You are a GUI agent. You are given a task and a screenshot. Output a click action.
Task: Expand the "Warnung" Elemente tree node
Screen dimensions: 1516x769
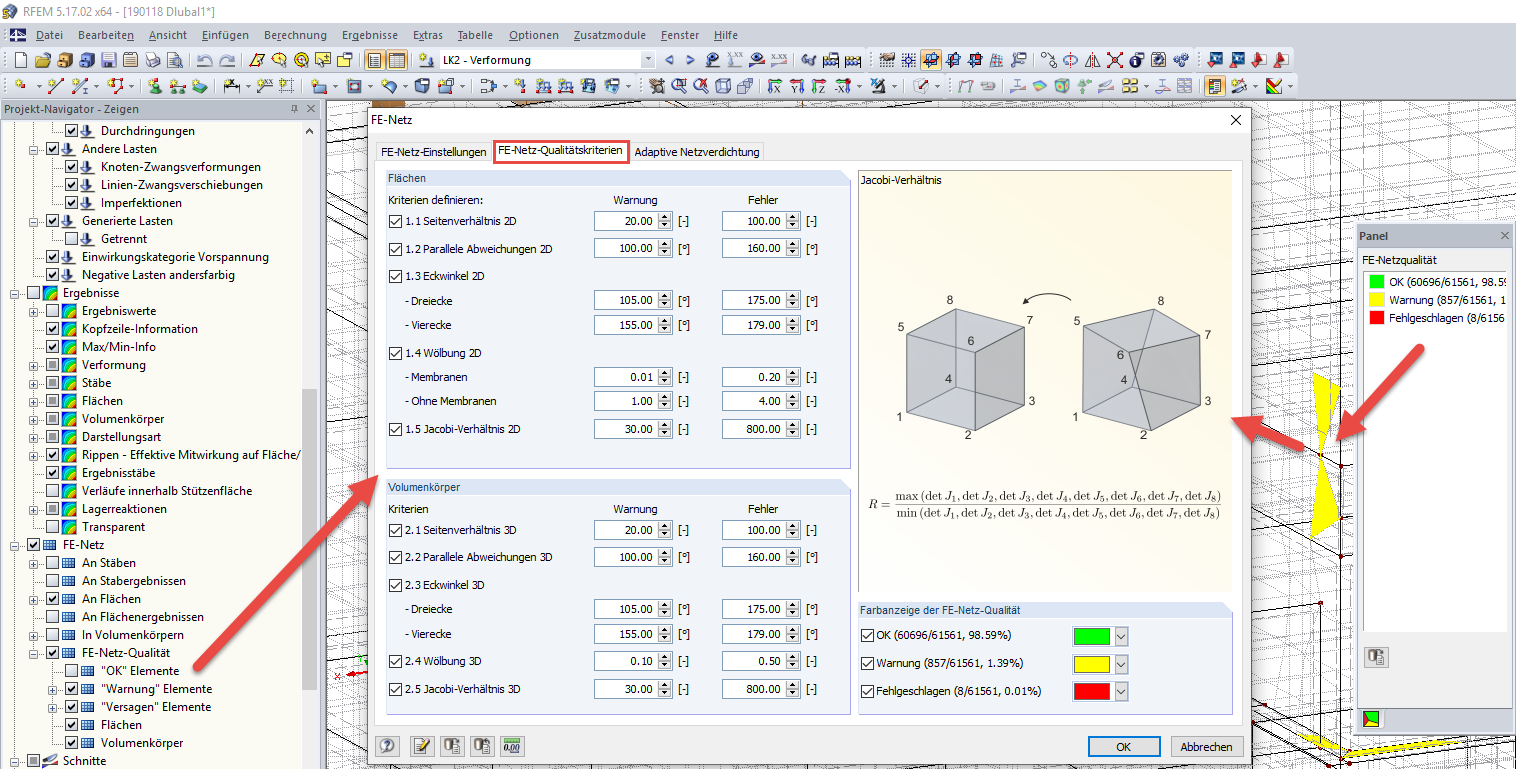53,689
